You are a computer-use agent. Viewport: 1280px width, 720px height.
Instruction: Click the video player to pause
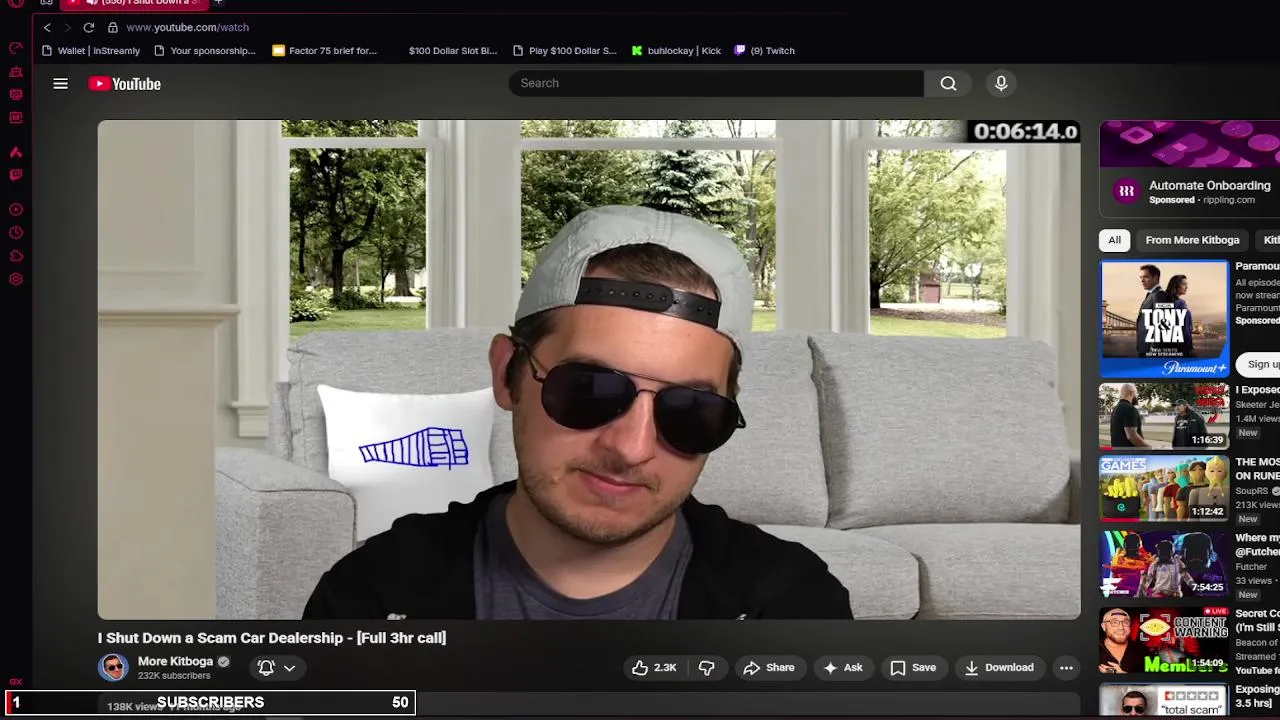point(589,370)
